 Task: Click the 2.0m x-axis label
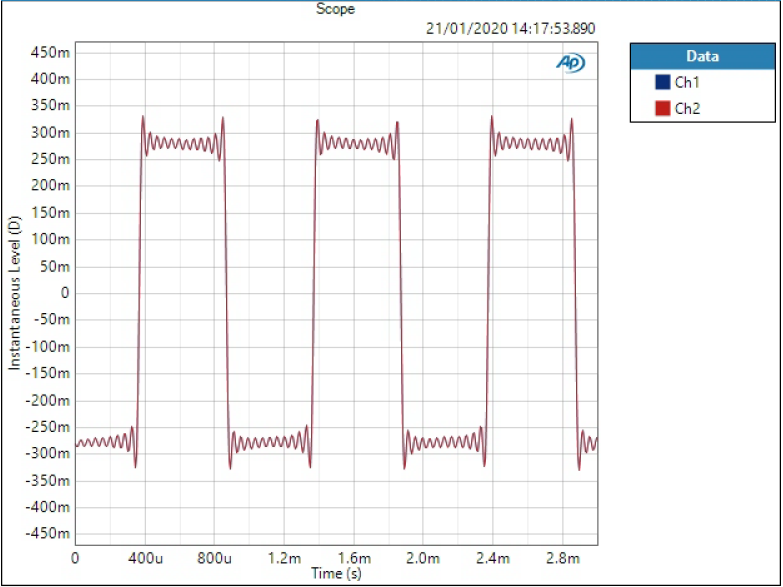[x=423, y=558]
